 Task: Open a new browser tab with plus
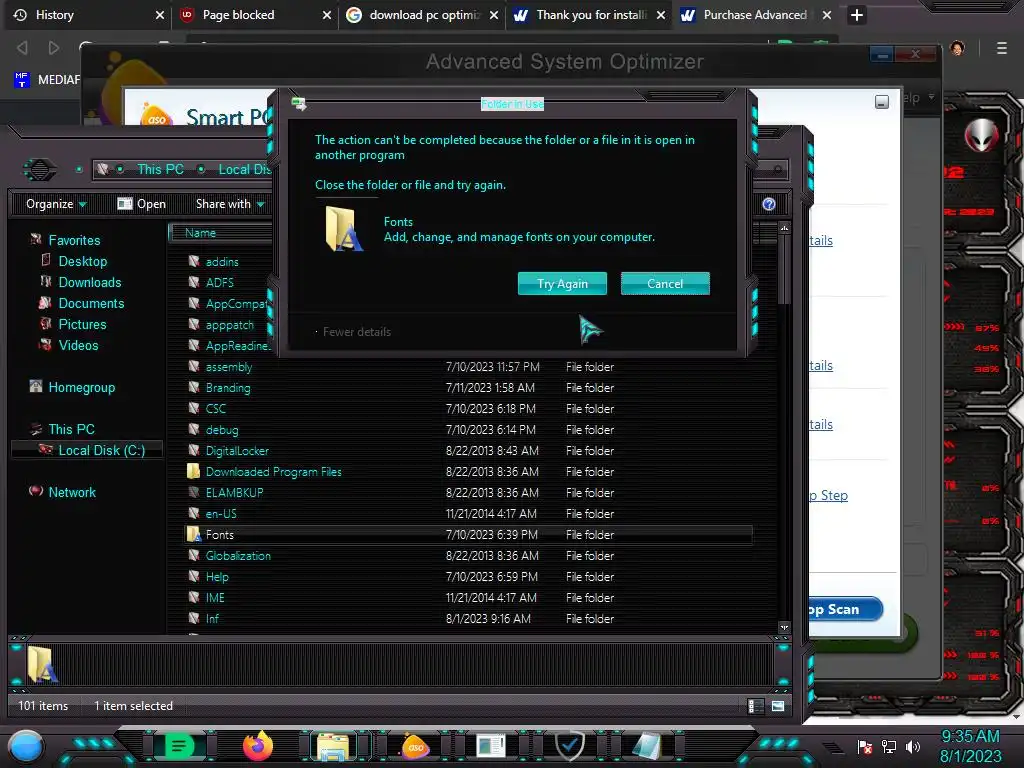pos(857,15)
